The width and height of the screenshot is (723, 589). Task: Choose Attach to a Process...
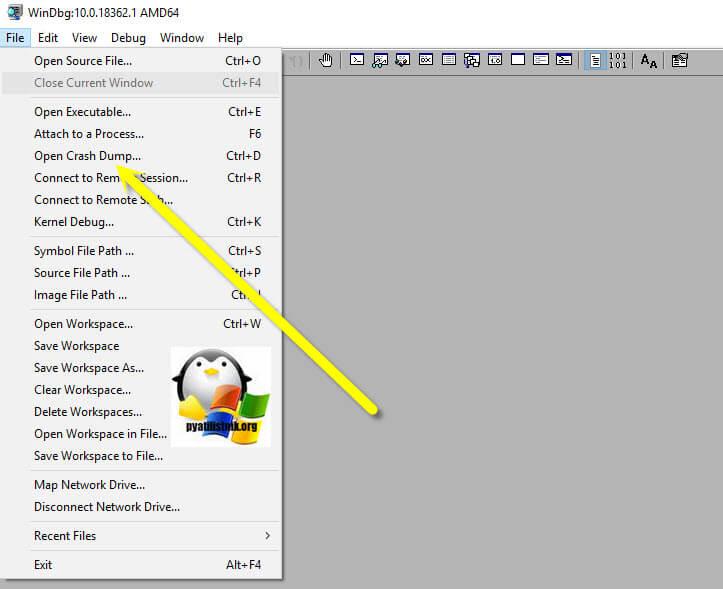pyautogui.click(x=141, y=134)
